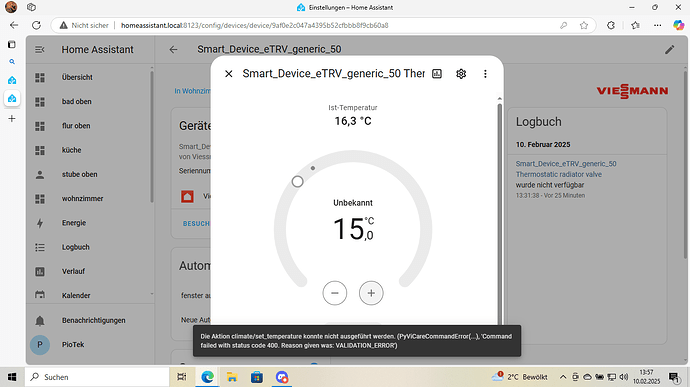Open Edge settings and more menu

tap(657, 25)
